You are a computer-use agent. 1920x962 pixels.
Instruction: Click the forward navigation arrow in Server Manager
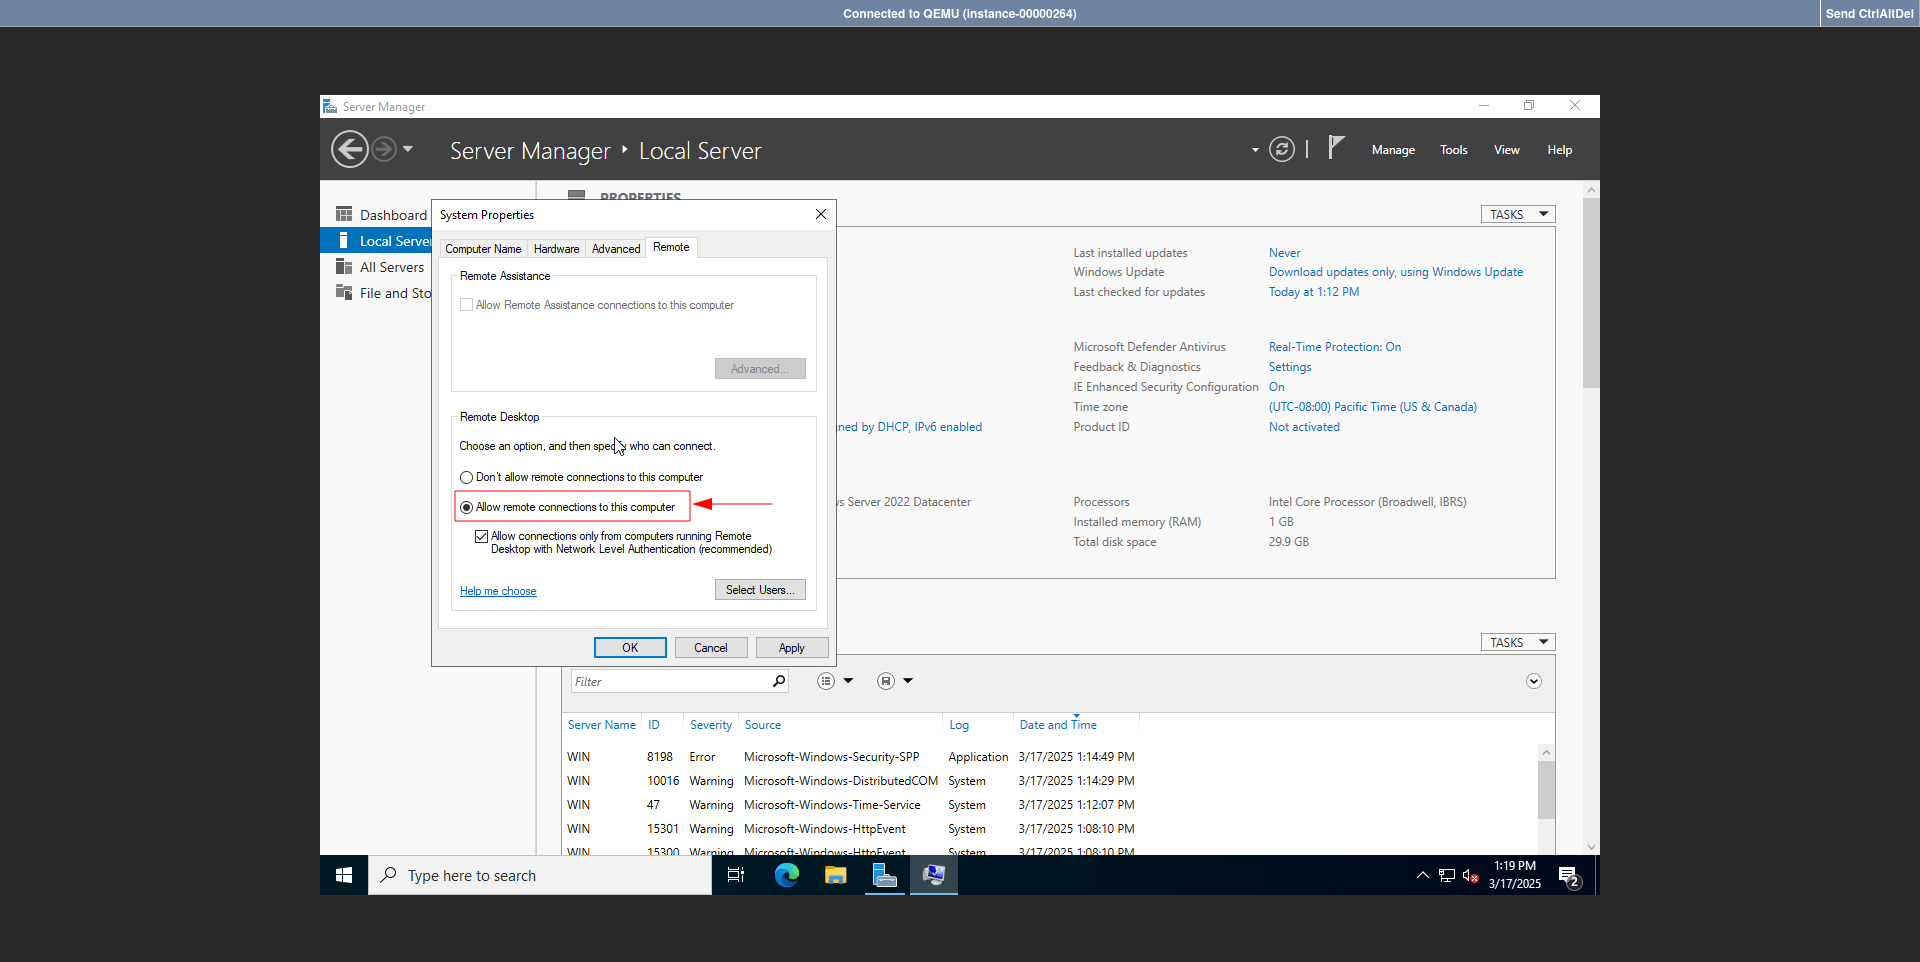pos(384,150)
